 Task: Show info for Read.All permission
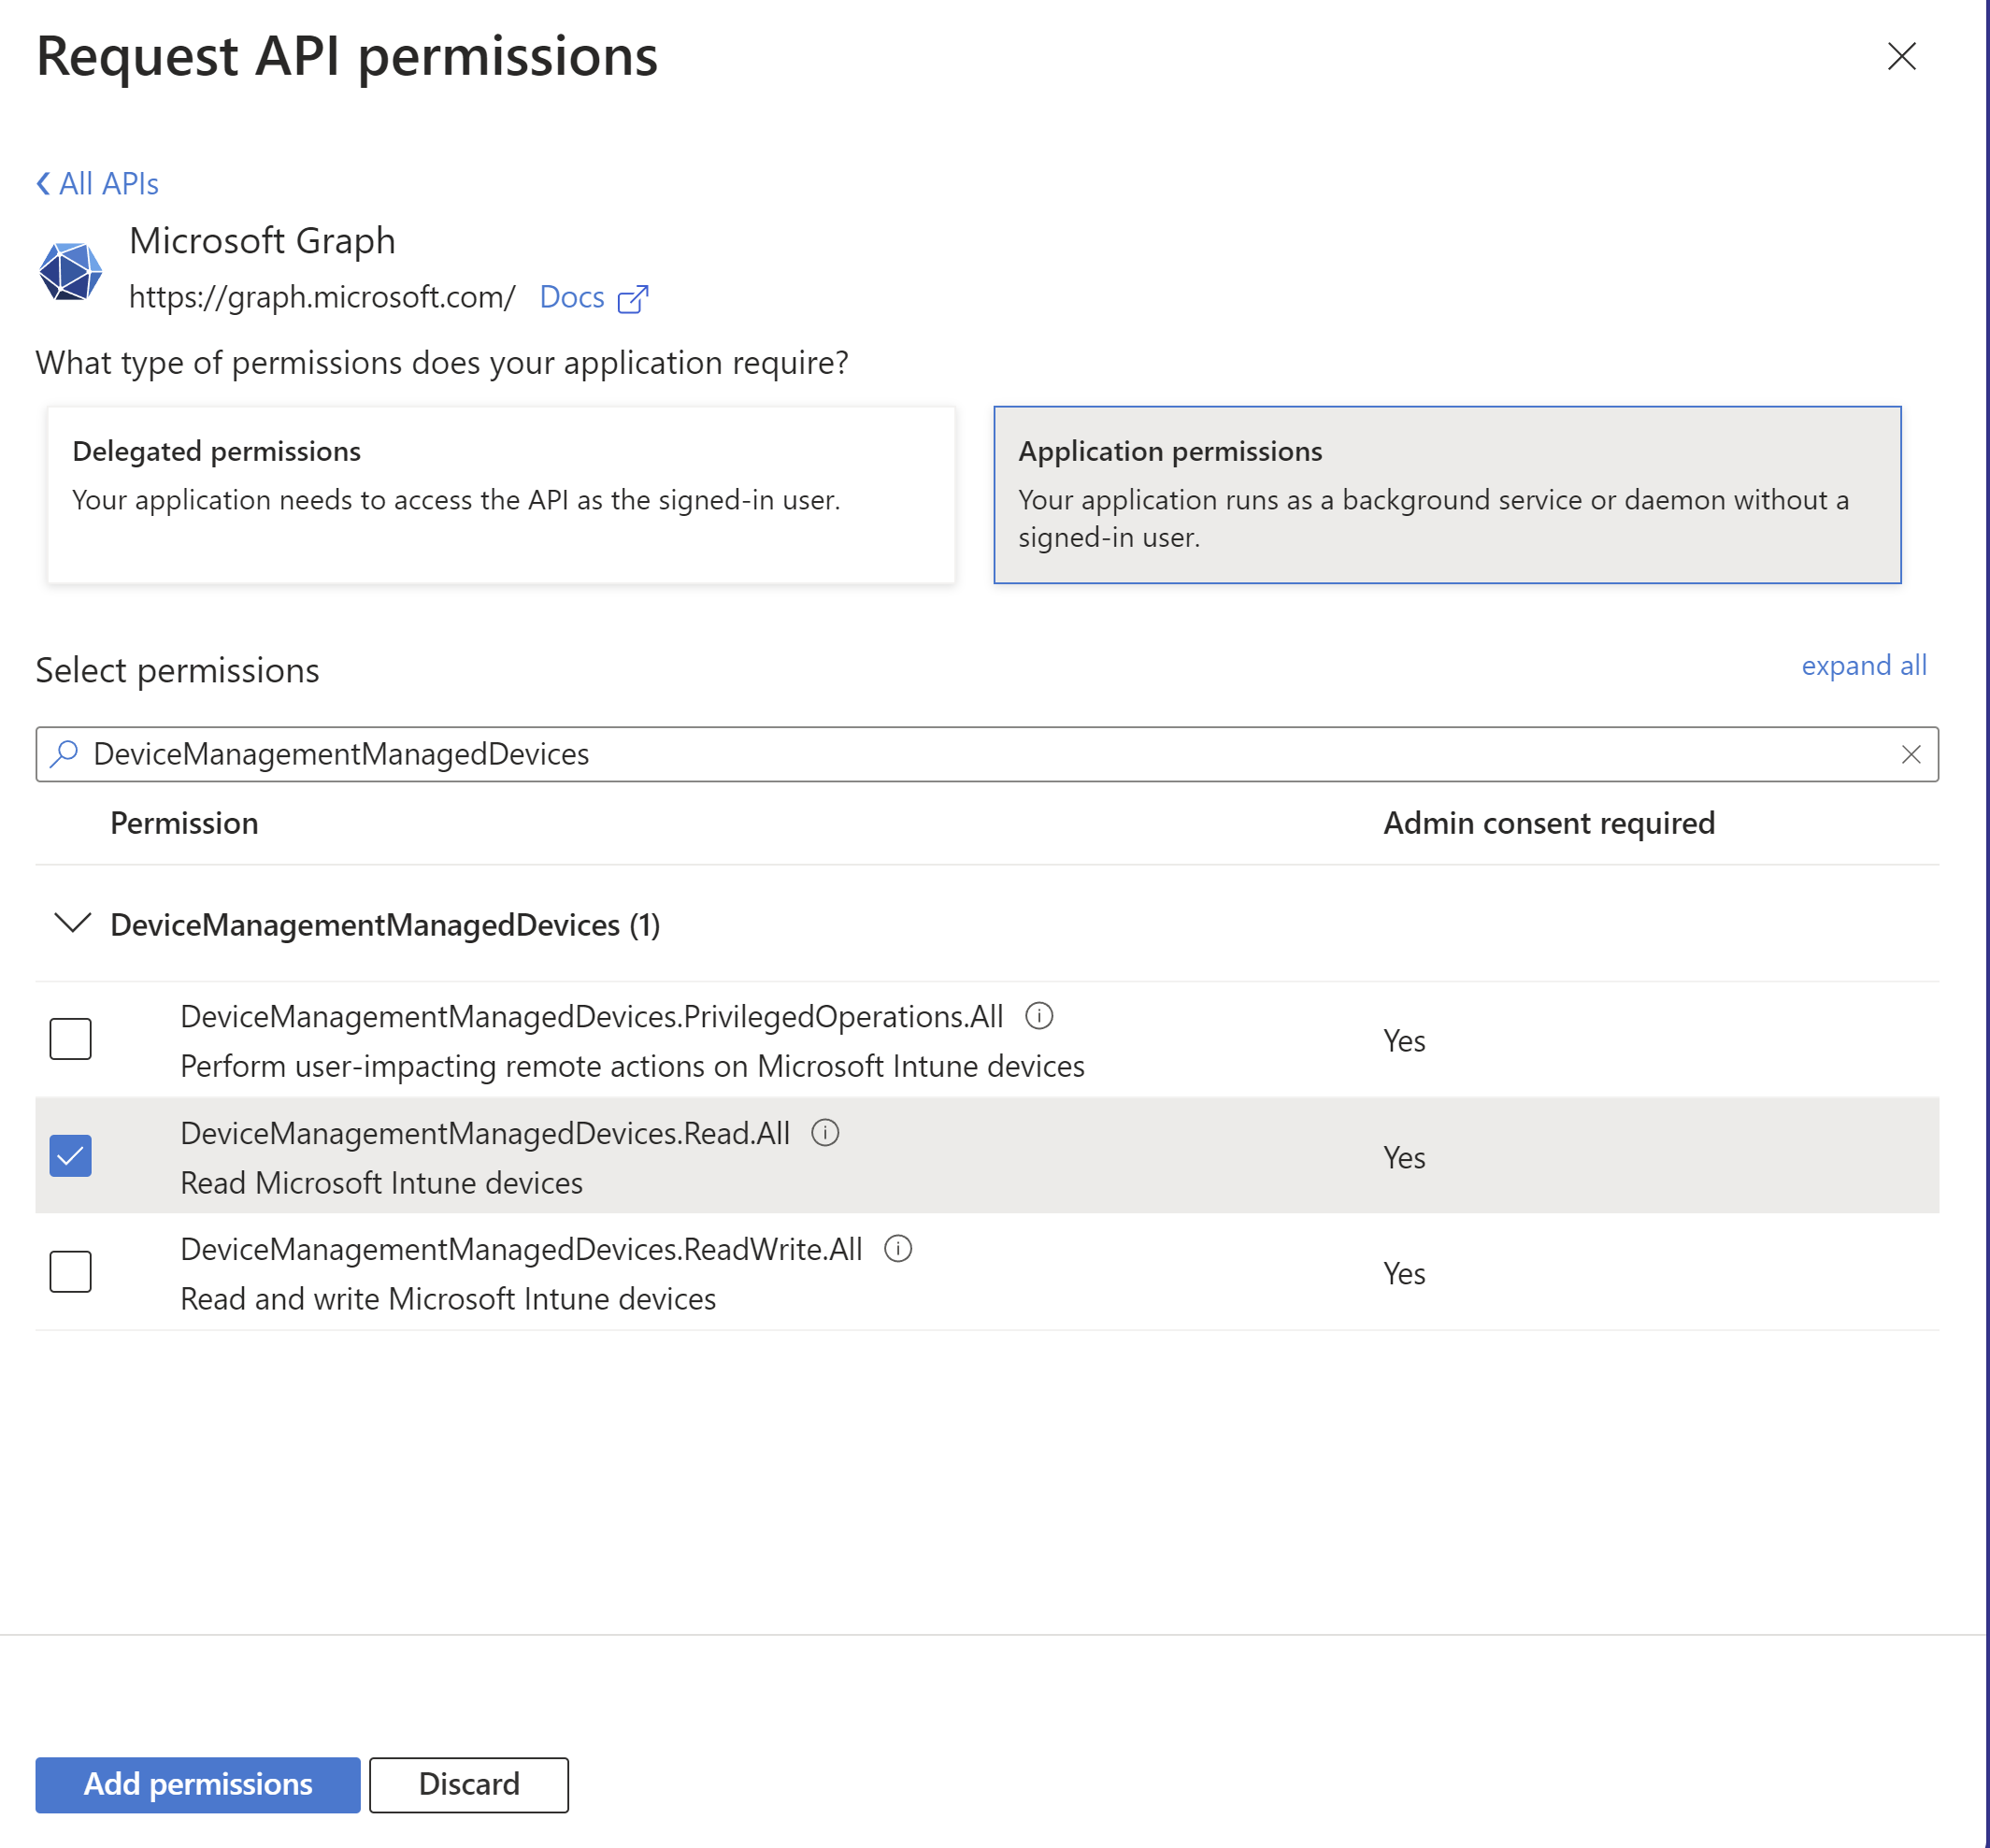(825, 1133)
